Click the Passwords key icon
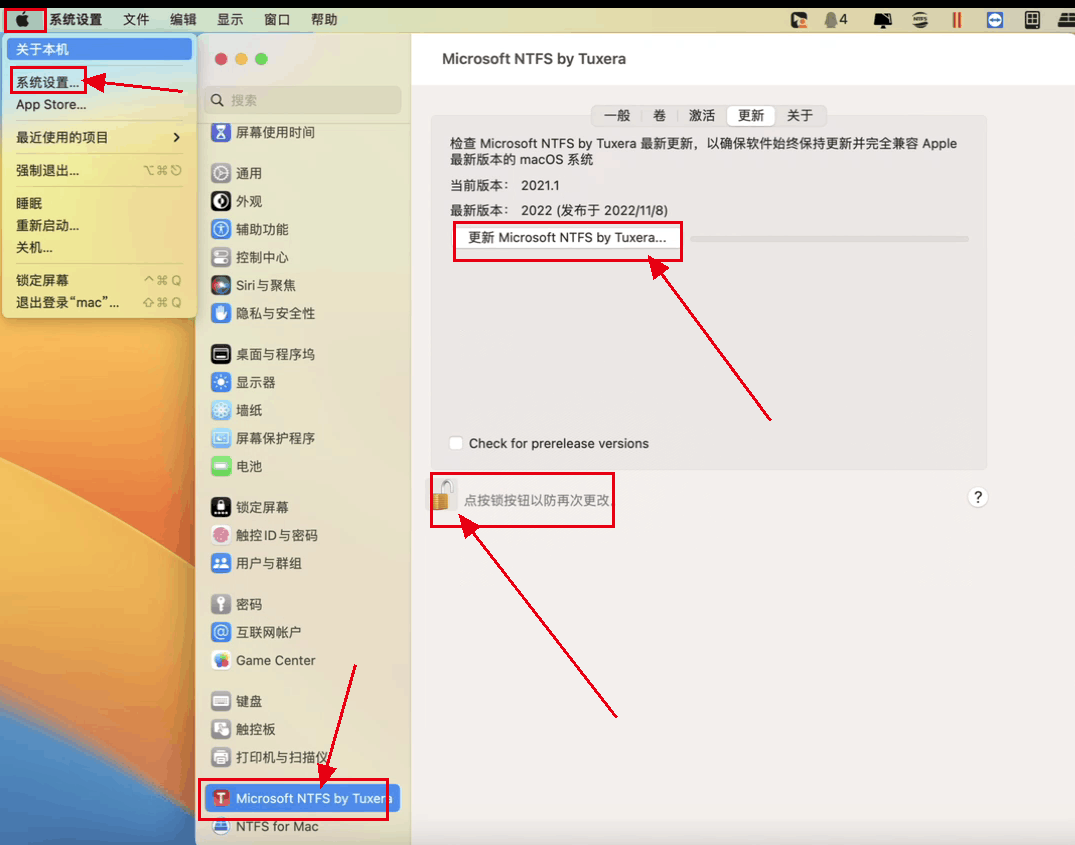This screenshot has width=1075, height=845. tap(221, 604)
